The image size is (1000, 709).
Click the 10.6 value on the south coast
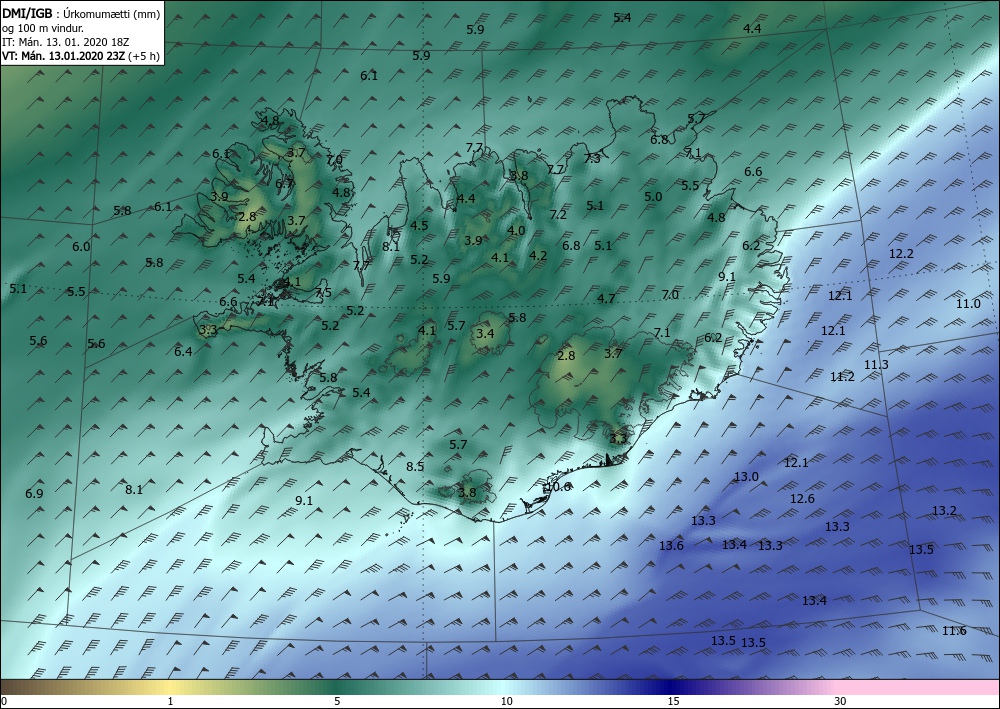click(558, 486)
